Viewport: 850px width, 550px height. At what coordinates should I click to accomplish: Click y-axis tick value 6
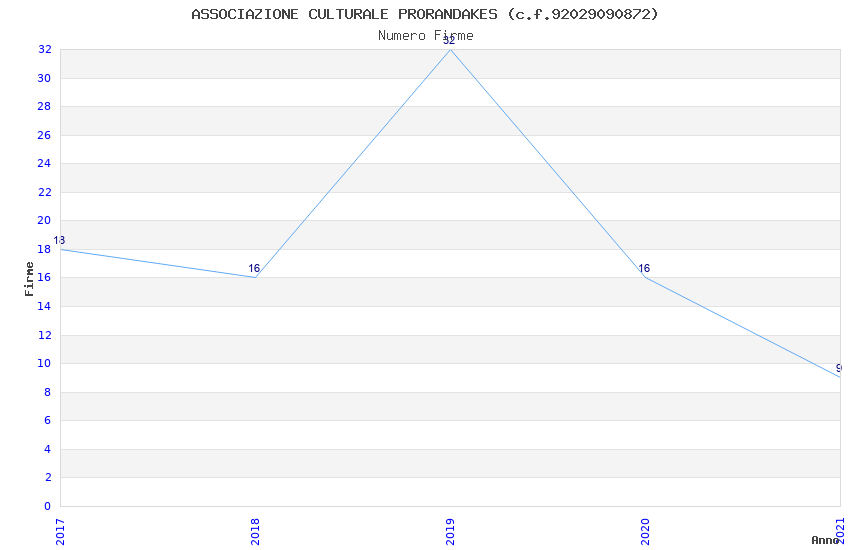(48, 420)
